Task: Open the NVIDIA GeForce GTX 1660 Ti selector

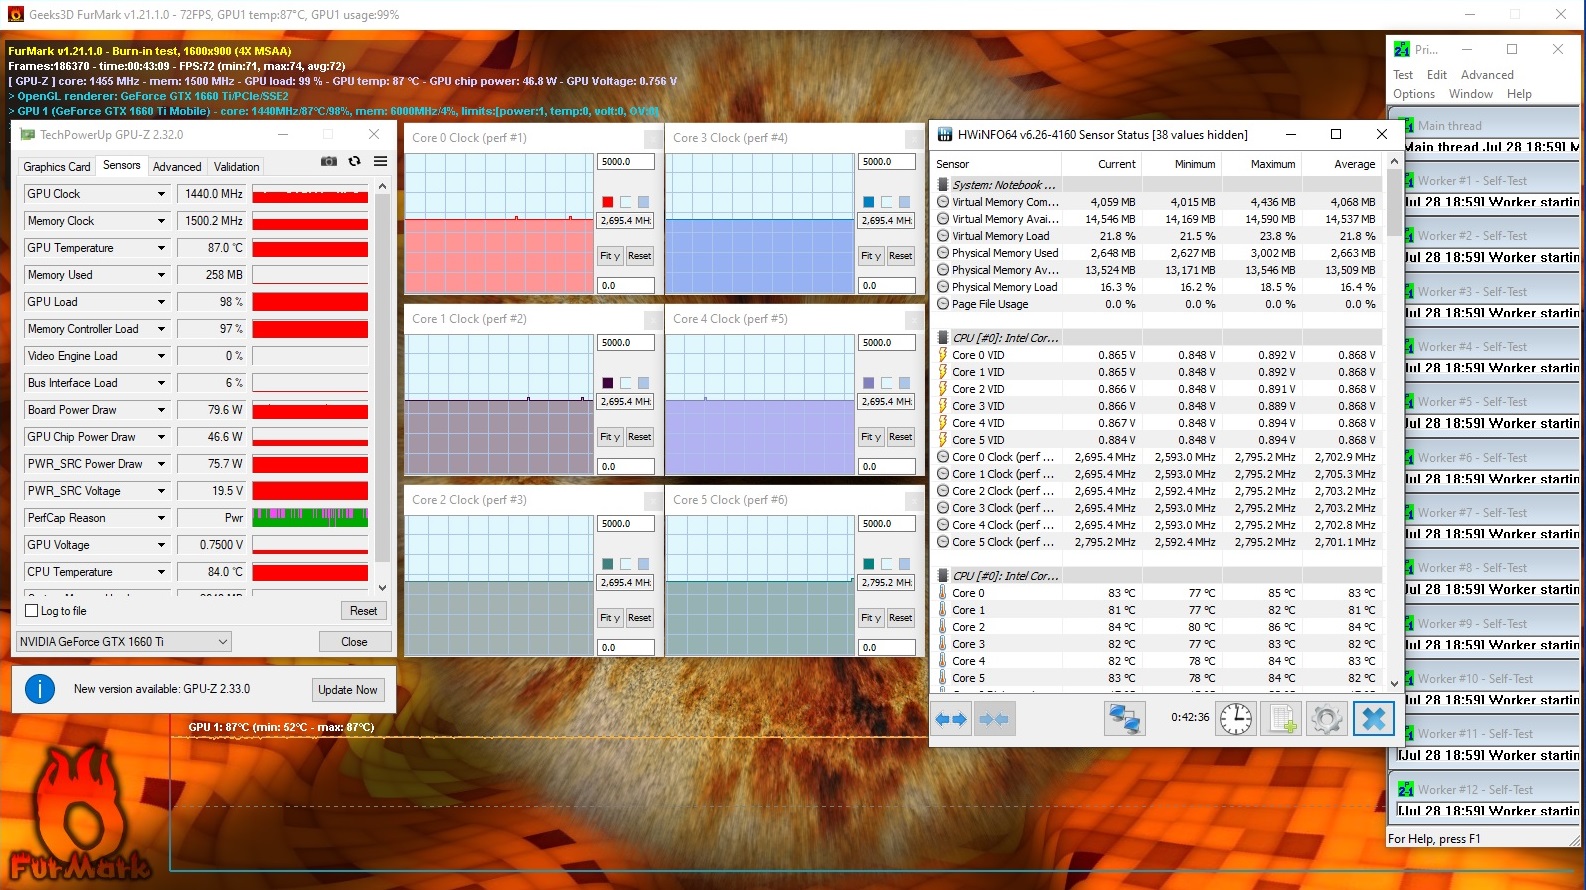Action: pyautogui.click(x=124, y=642)
